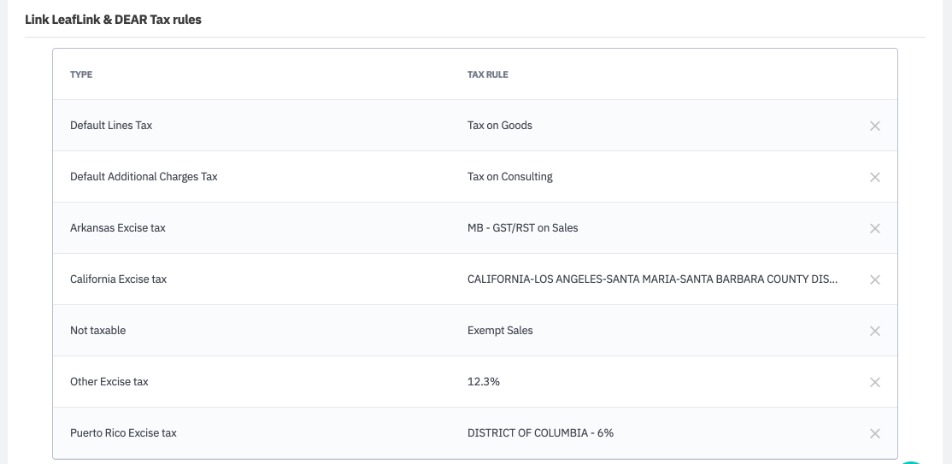Click the TAX RULE column header
This screenshot has width=952, height=464.
(490, 75)
